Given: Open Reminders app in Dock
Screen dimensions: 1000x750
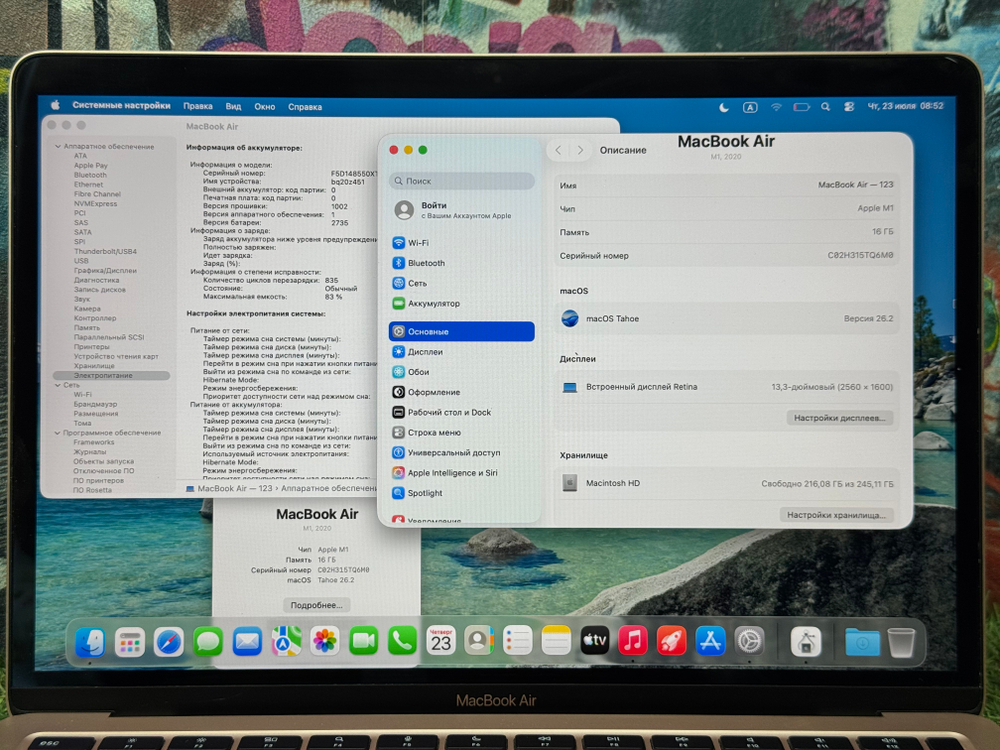Looking at the screenshot, I should tap(517, 642).
